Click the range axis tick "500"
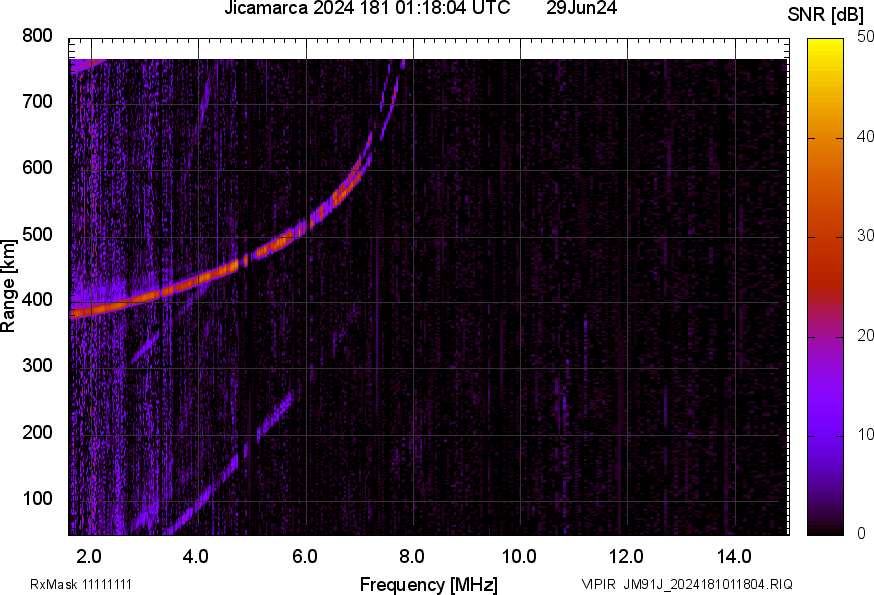 (37, 234)
